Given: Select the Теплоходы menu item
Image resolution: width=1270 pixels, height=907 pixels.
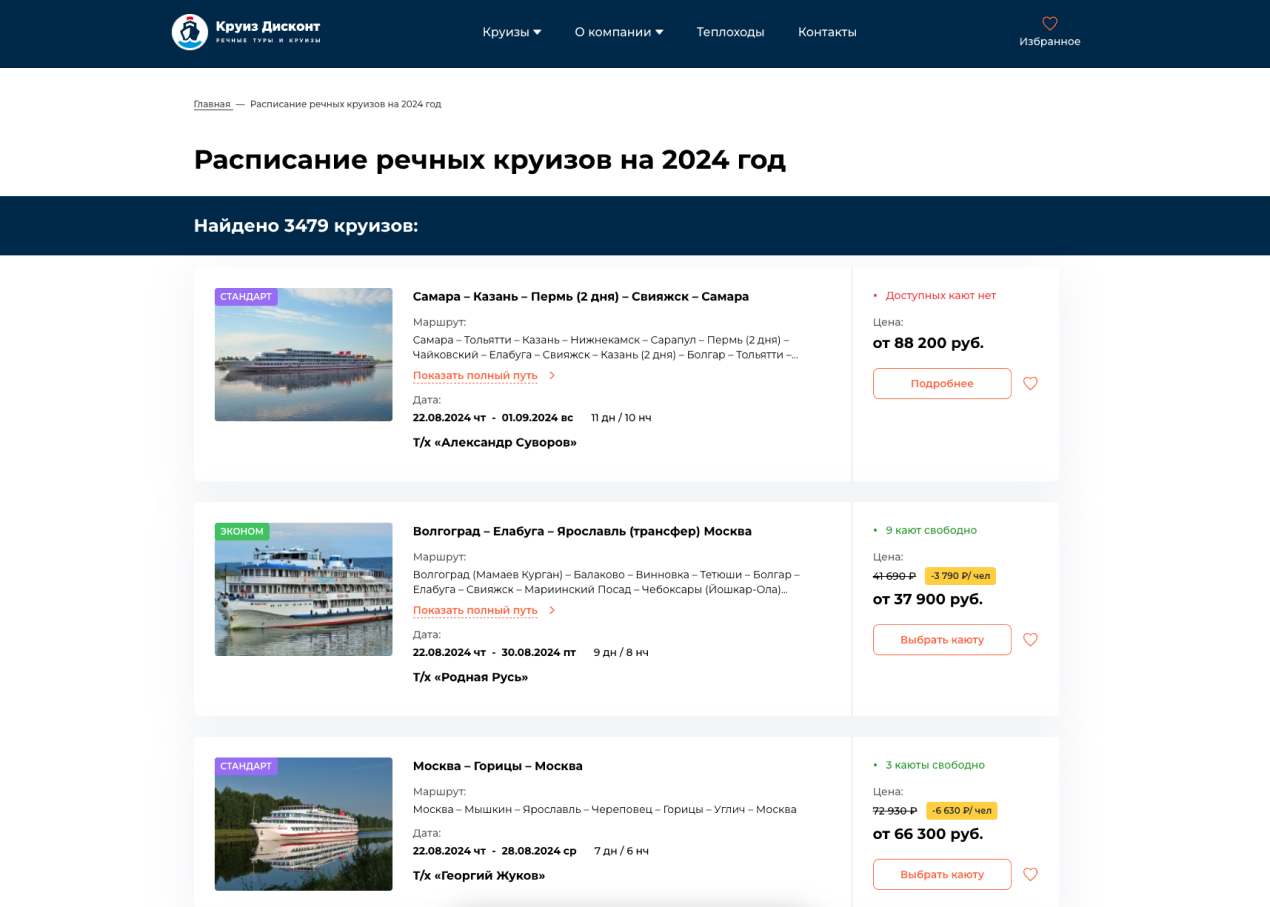Looking at the screenshot, I should pos(730,31).
